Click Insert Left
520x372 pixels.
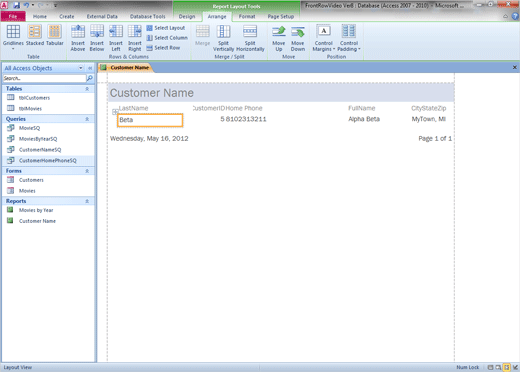click(x=116, y=38)
